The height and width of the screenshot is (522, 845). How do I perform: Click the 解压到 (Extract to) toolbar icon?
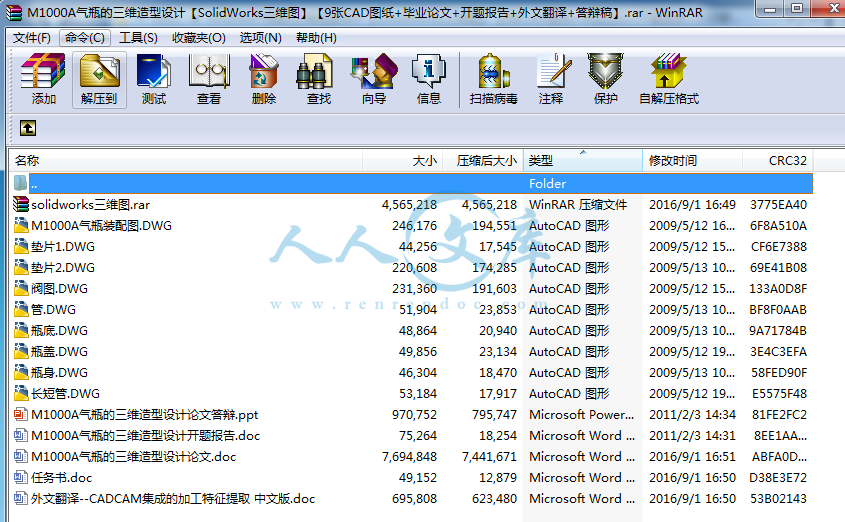click(99, 71)
